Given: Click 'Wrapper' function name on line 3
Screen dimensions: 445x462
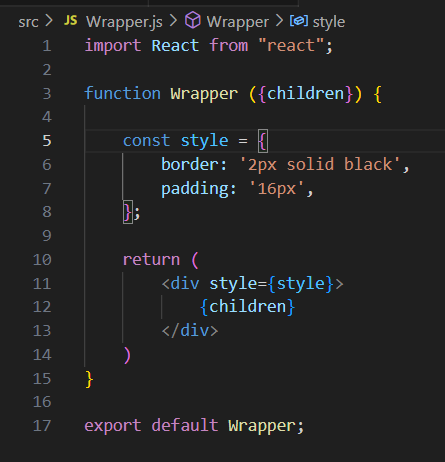Looking at the screenshot, I should pos(204,94).
